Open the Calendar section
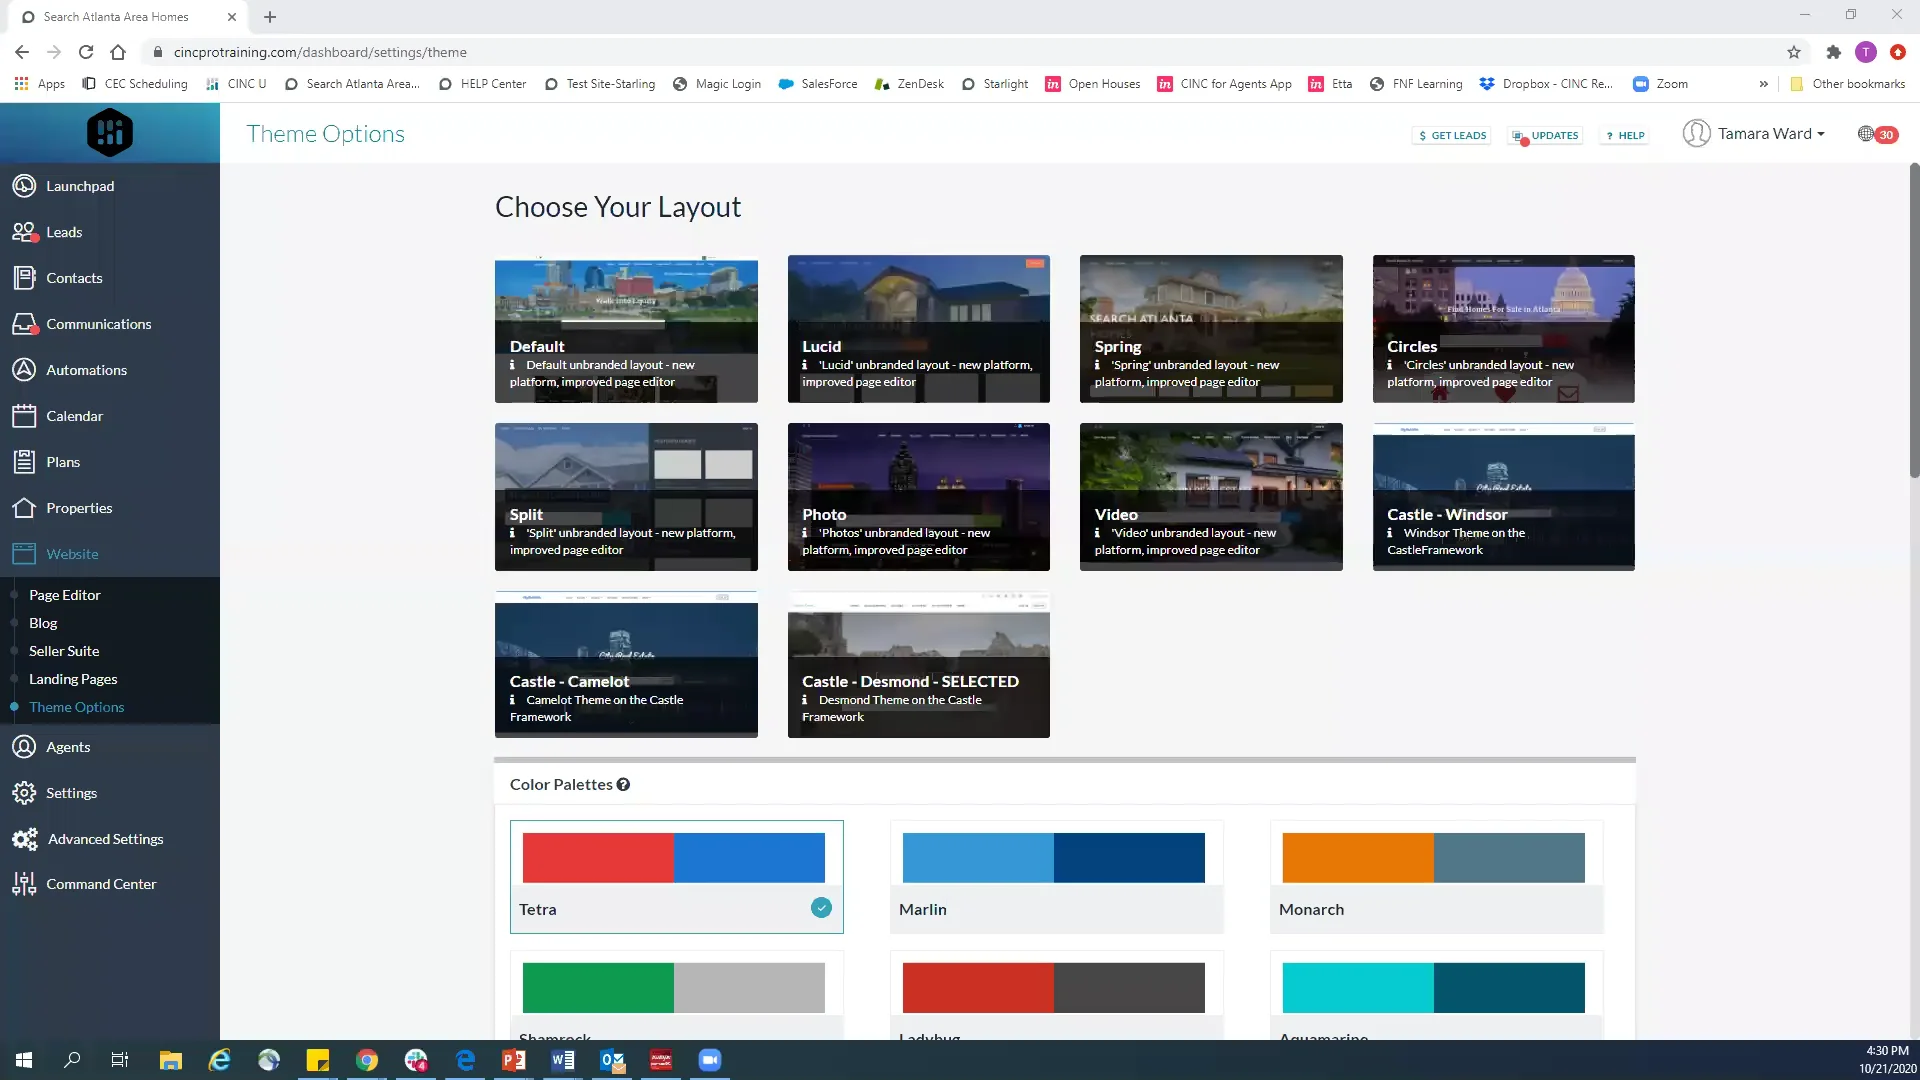Image resolution: width=1920 pixels, height=1080 pixels. point(74,416)
